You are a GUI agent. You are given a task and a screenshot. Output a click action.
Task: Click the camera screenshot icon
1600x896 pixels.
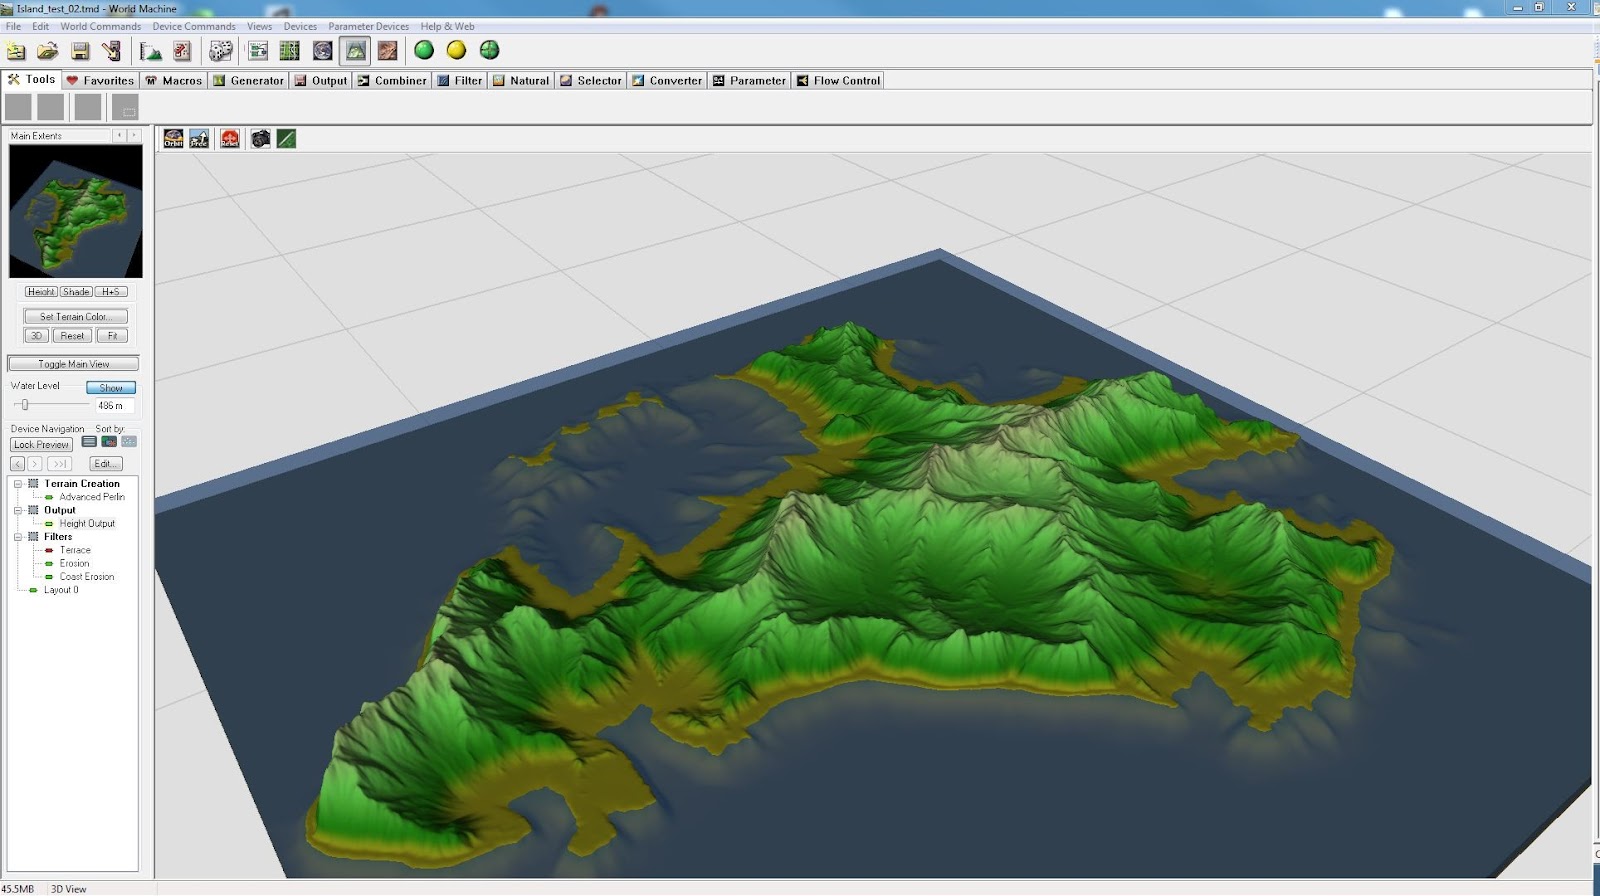pyautogui.click(x=261, y=139)
